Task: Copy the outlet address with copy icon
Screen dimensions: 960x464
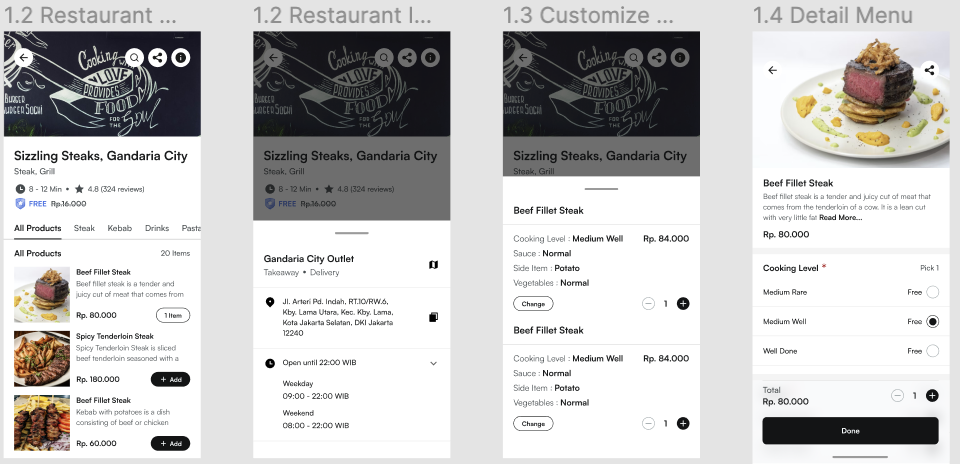Action: point(433,317)
